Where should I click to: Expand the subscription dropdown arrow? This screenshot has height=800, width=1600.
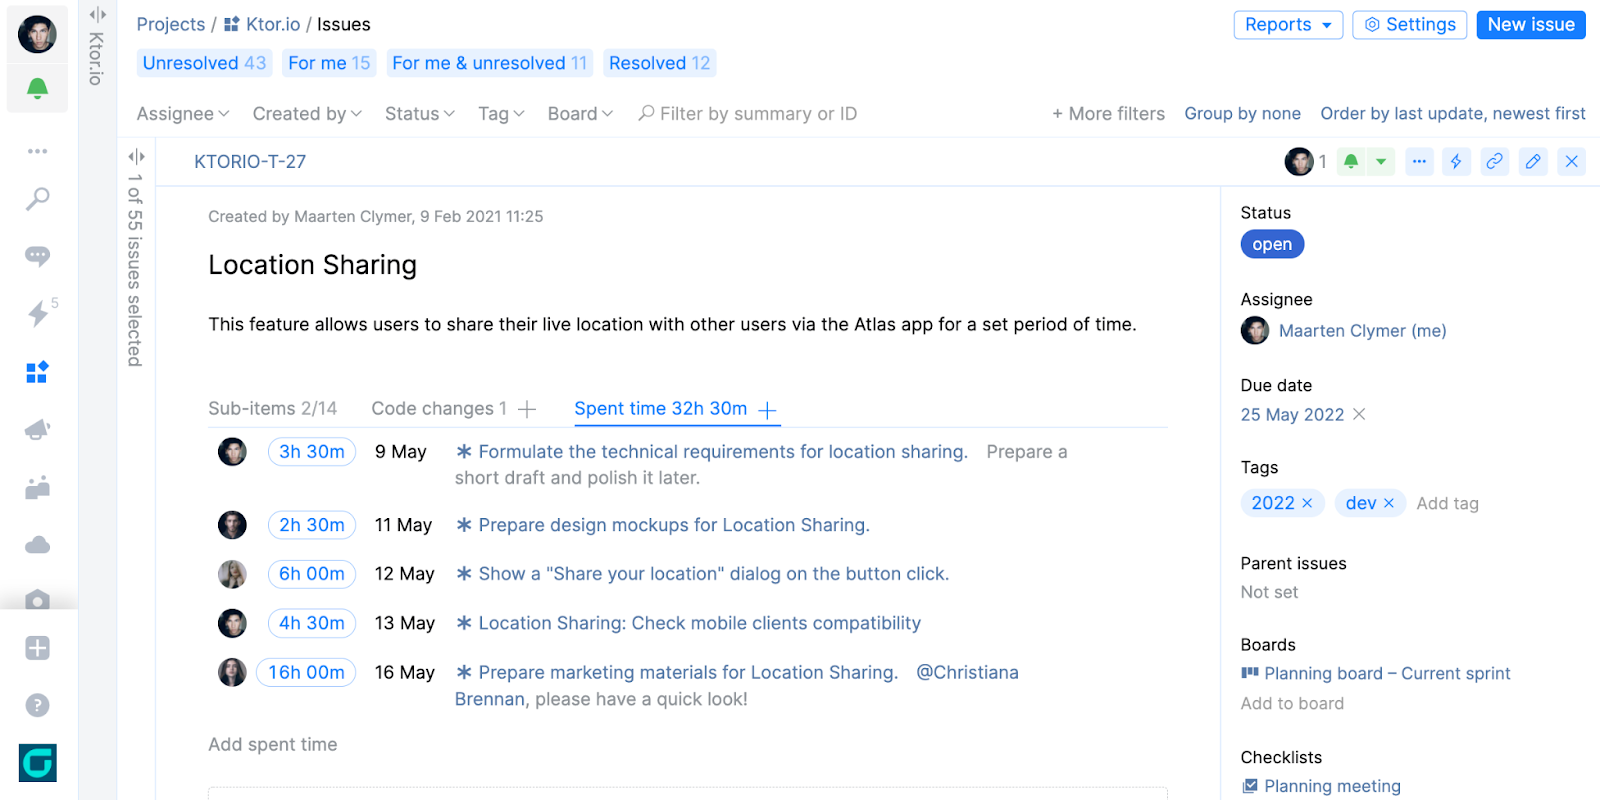(x=1381, y=161)
